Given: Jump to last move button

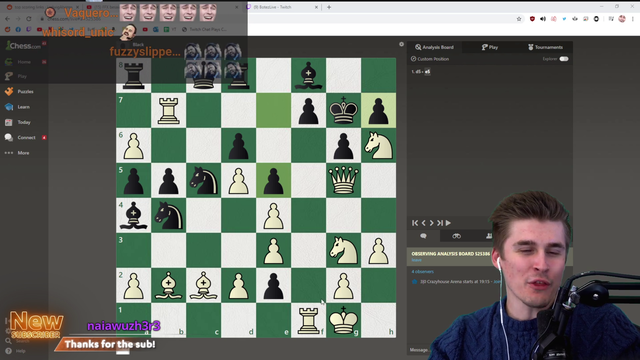Looking at the screenshot, I should (x=440, y=223).
